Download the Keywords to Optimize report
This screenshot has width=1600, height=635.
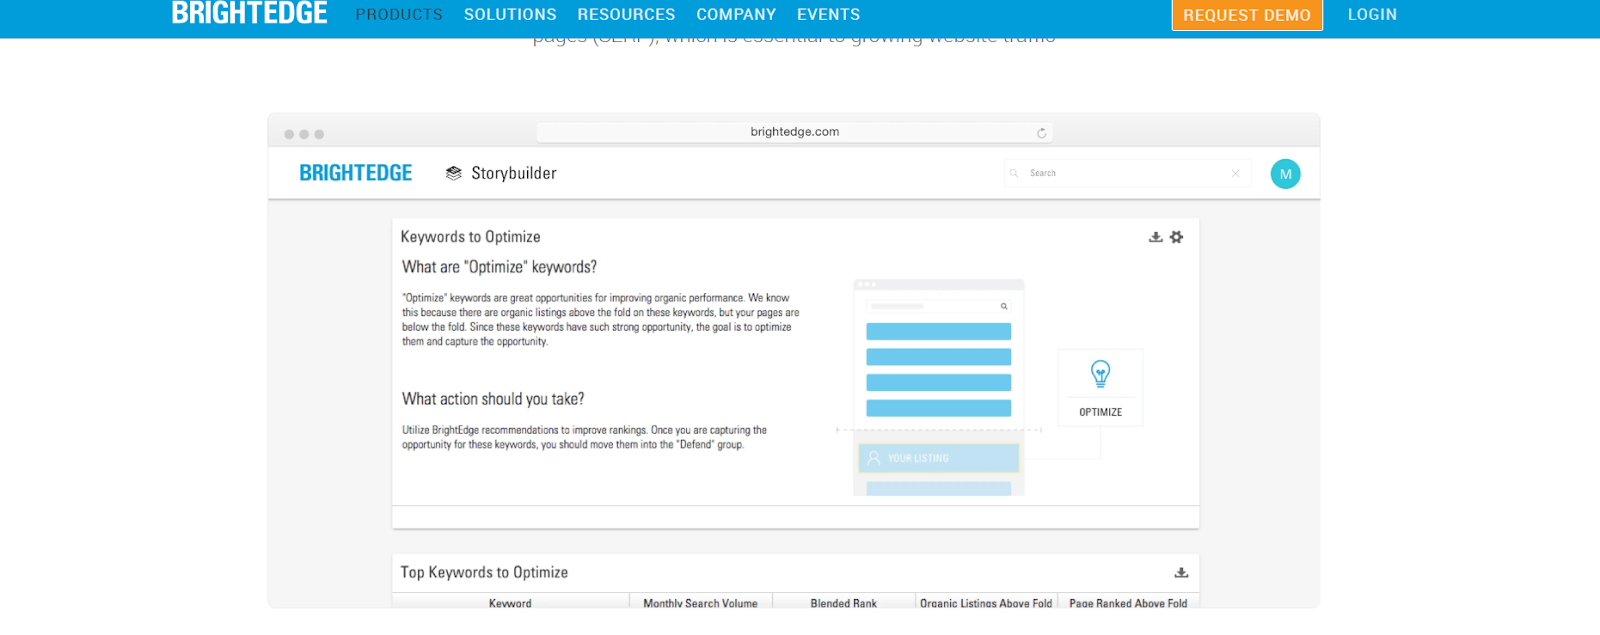coord(1155,237)
